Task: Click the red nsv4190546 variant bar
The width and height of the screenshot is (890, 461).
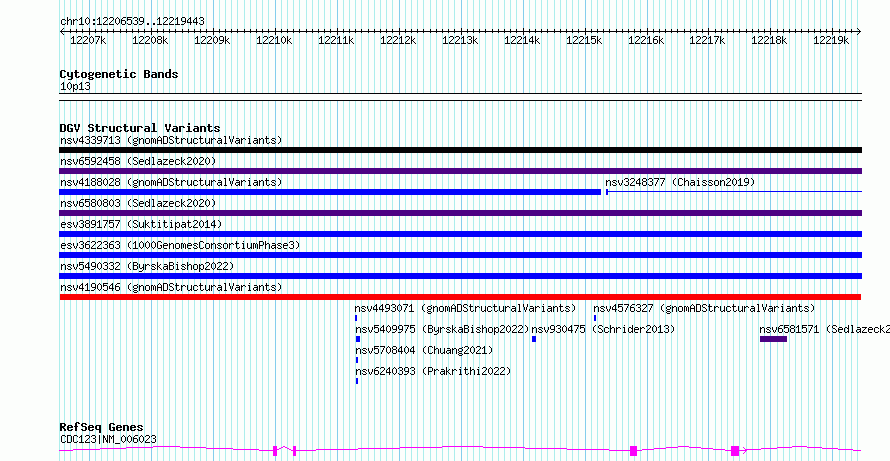Action: (460, 297)
